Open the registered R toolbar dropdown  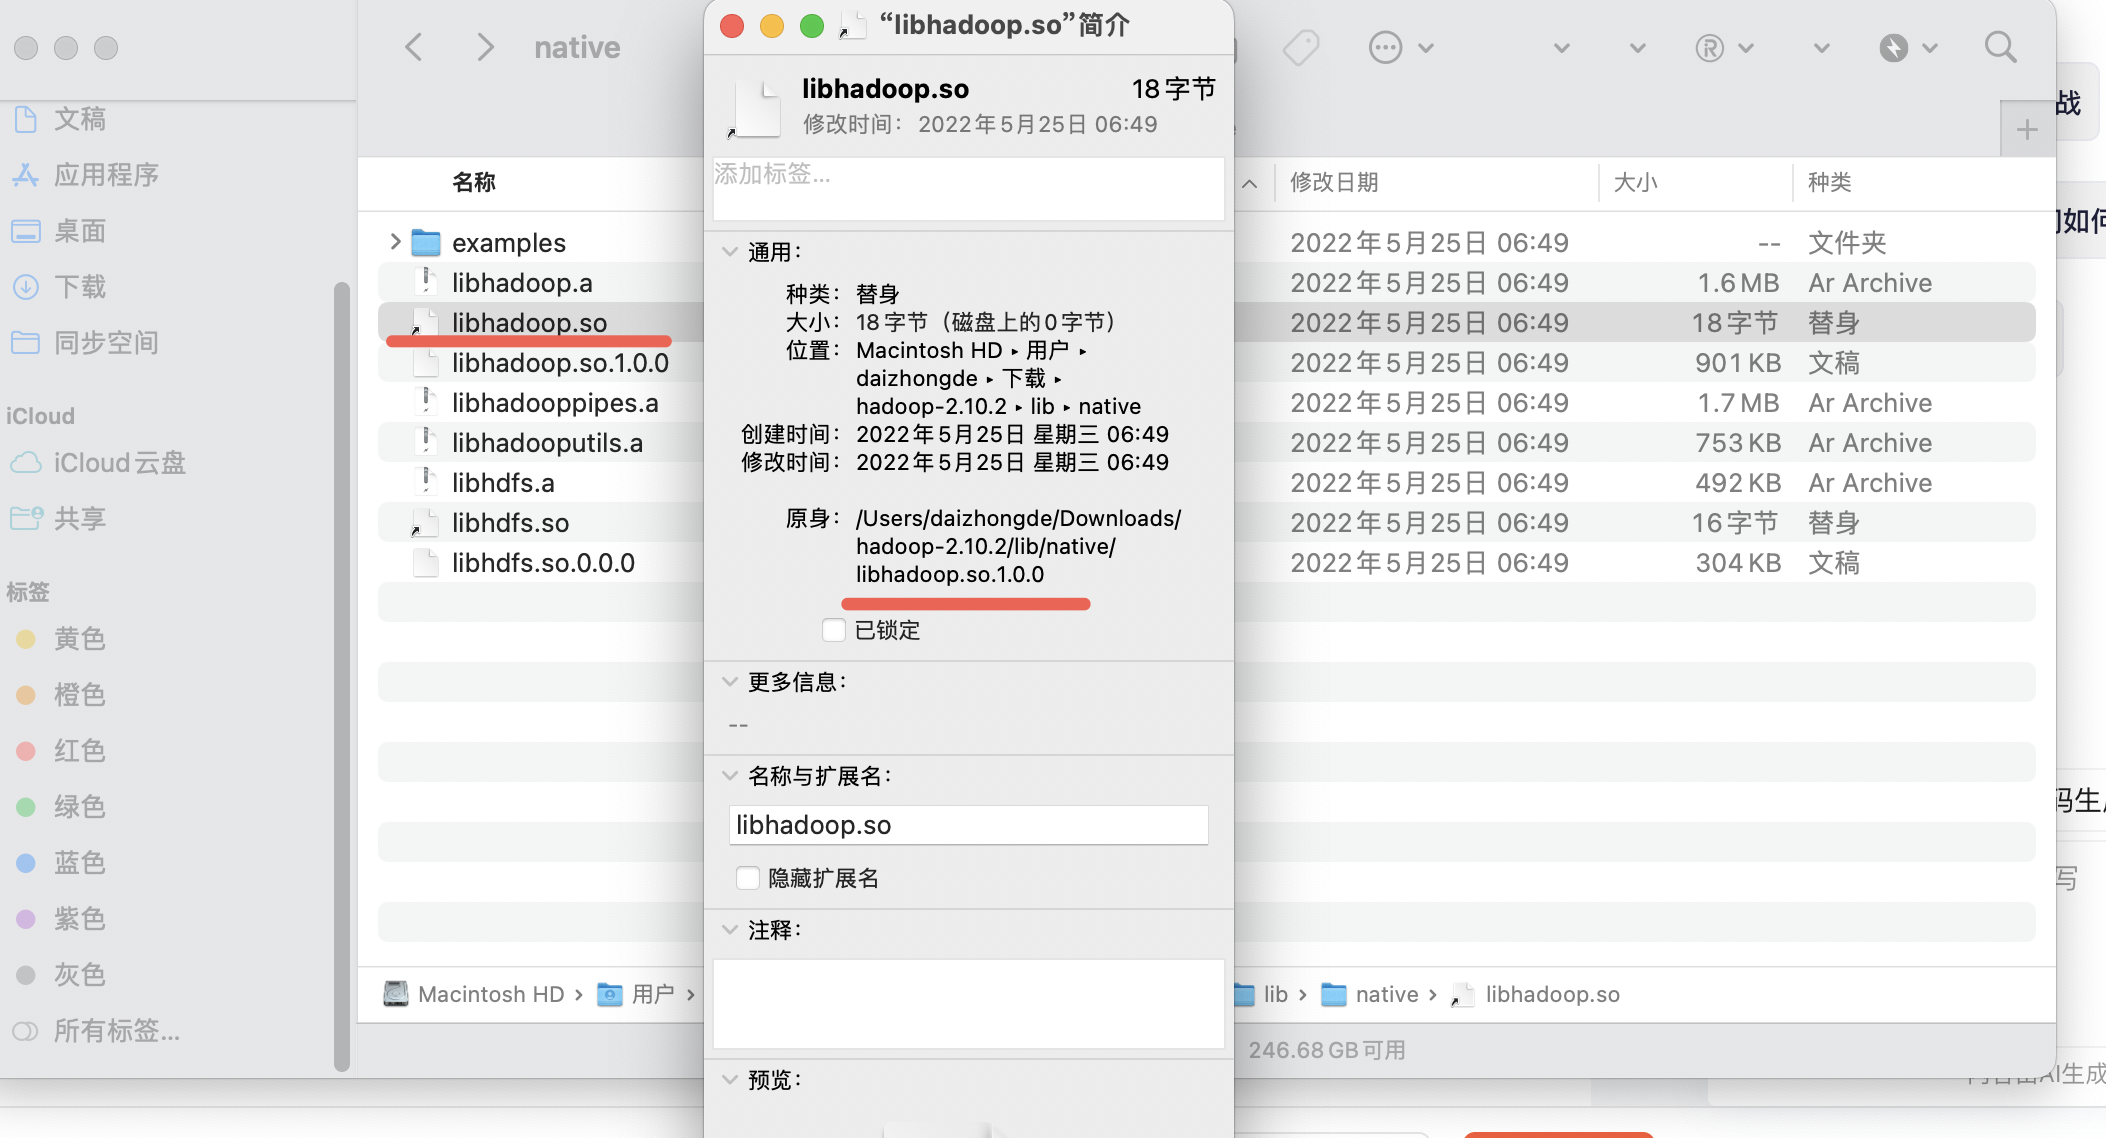(1724, 47)
